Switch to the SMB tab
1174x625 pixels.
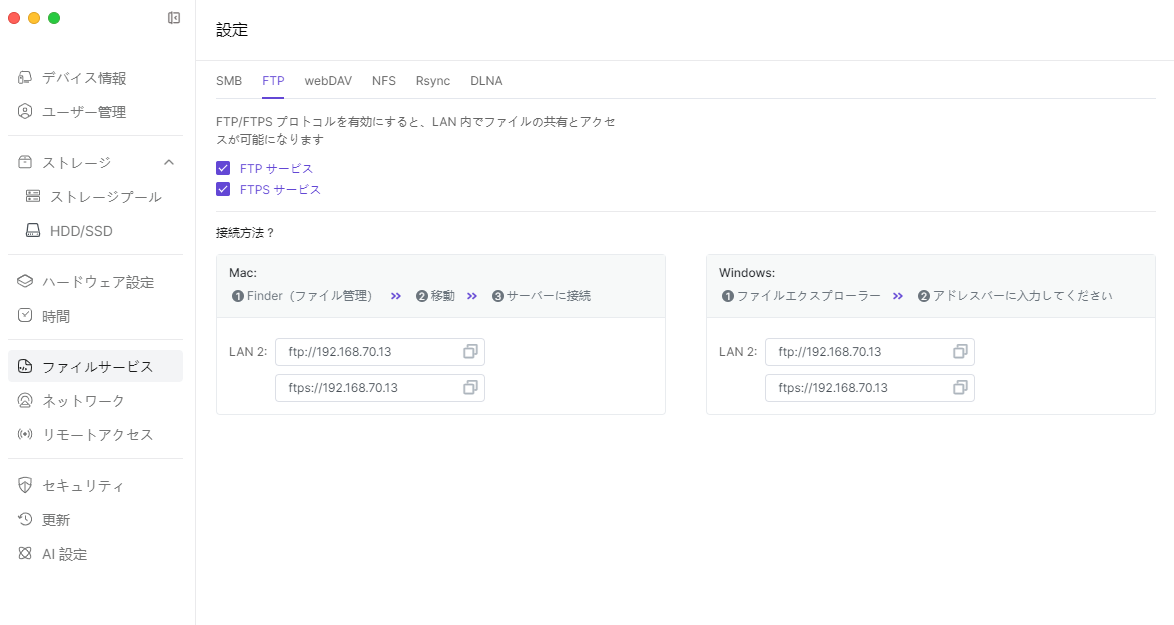pyautogui.click(x=229, y=80)
